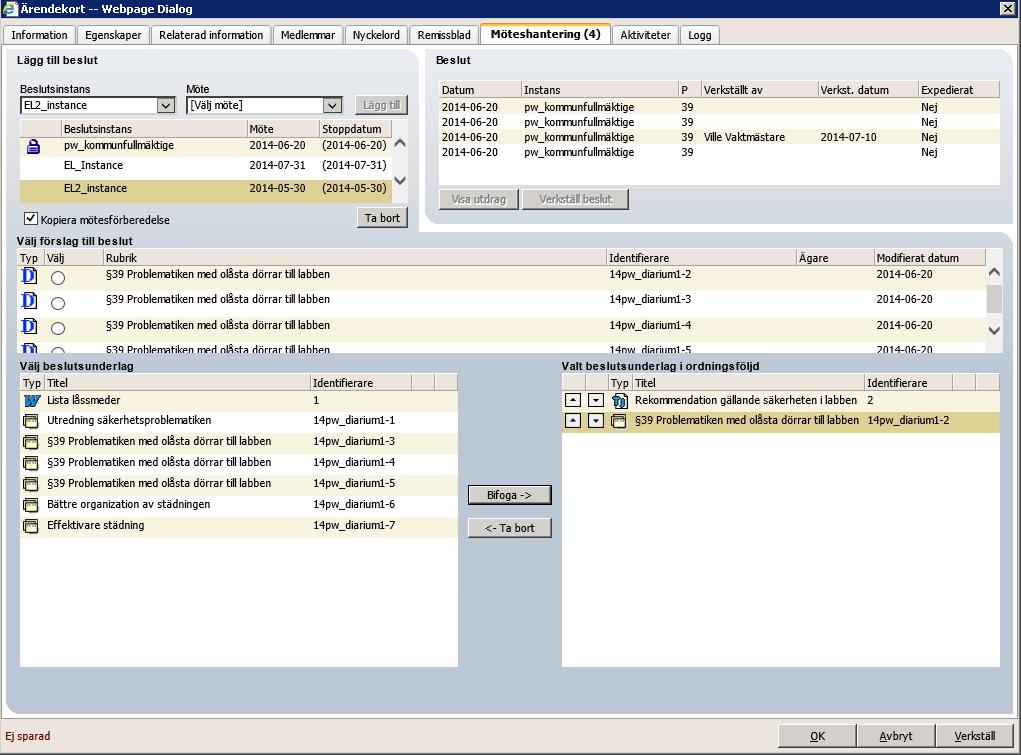1021x755 pixels.
Task: Select radio button for 14pw_diarium1-4 proposal
Action: click(58, 328)
